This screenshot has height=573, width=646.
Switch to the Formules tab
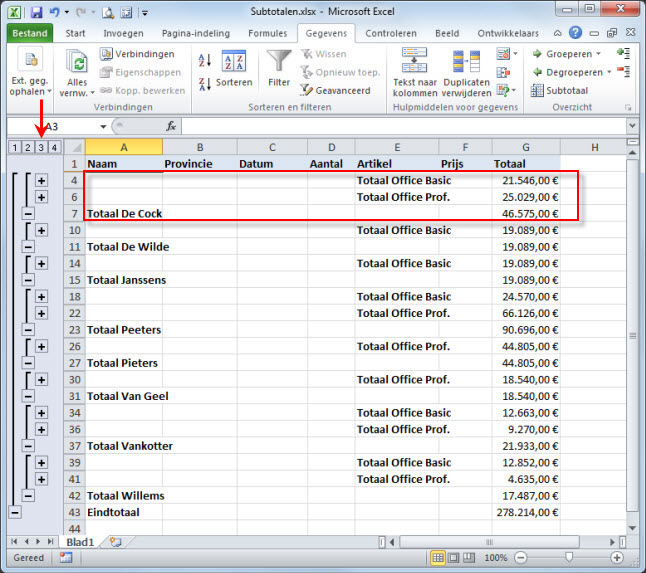coord(268,33)
